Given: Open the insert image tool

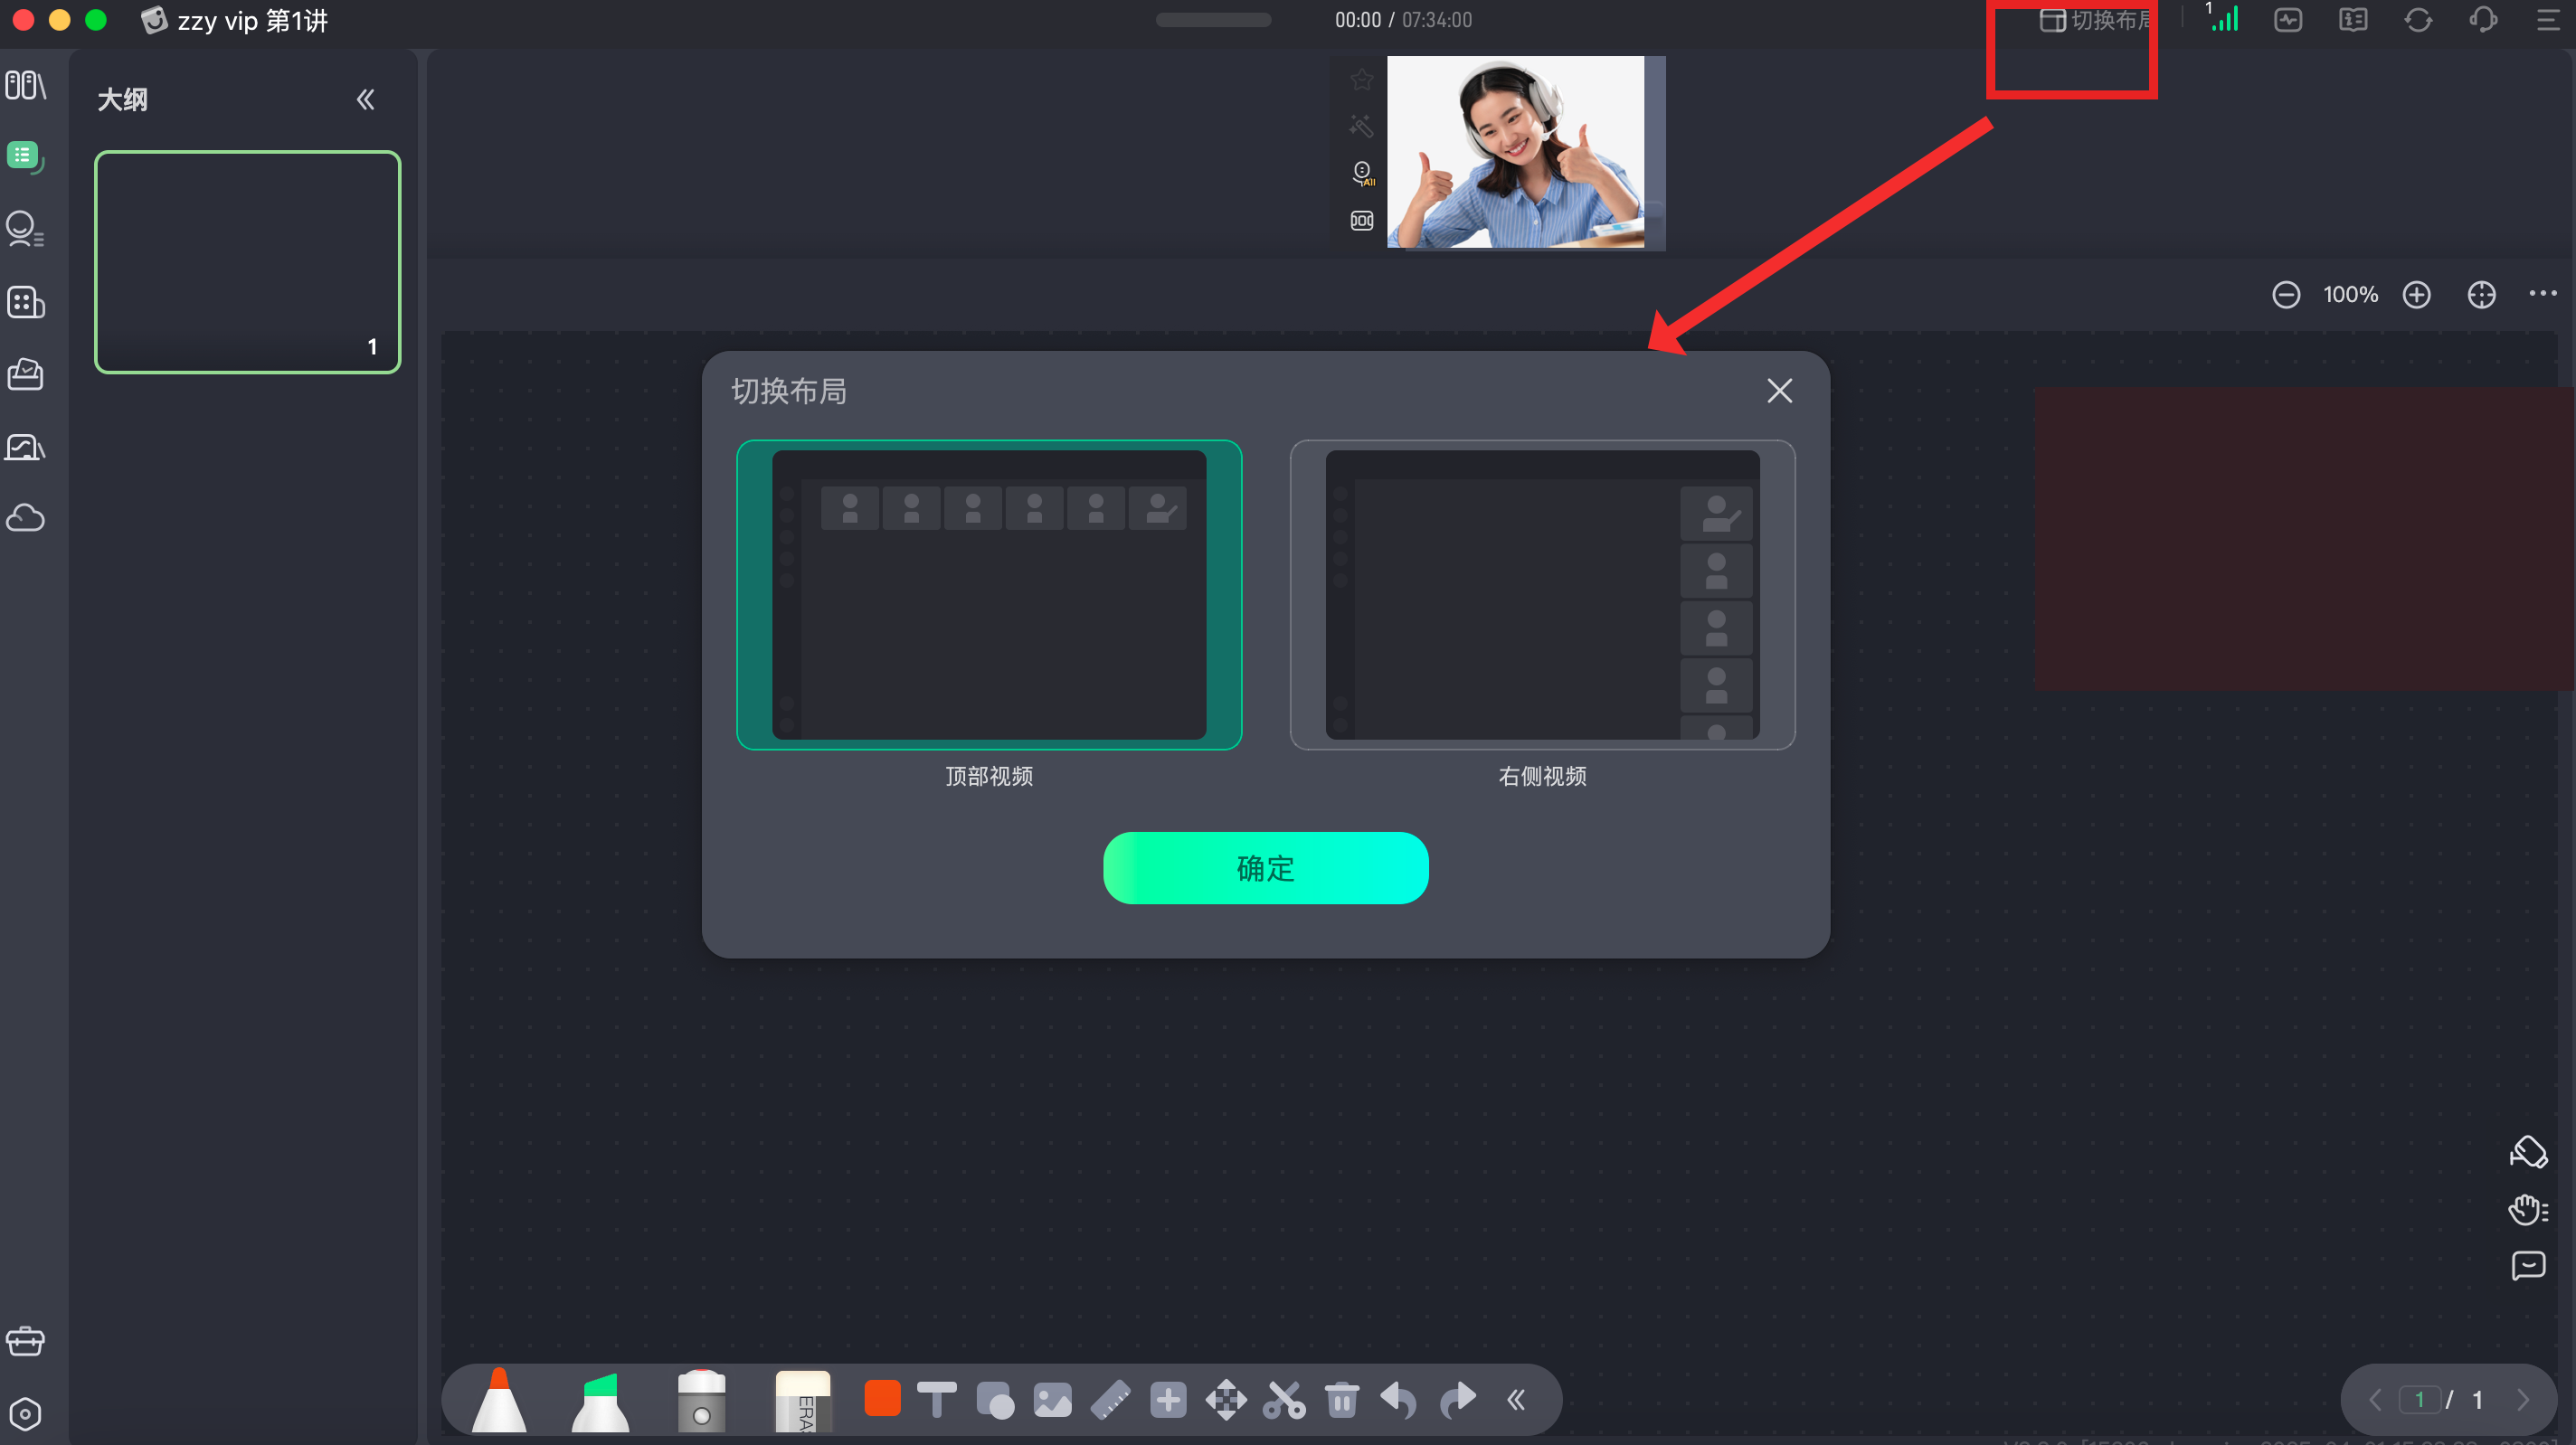Looking at the screenshot, I should (x=1052, y=1400).
